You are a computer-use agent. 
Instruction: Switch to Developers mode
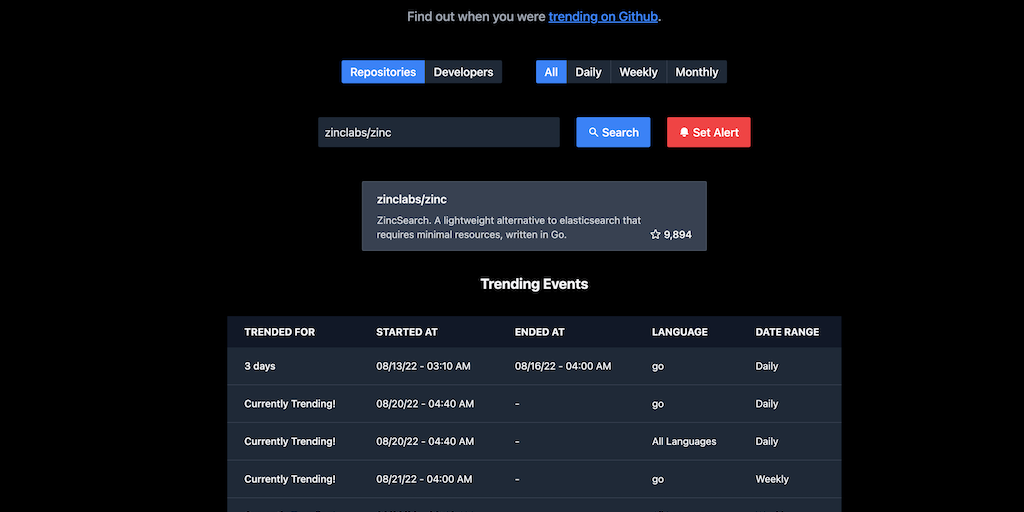tap(464, 72)
